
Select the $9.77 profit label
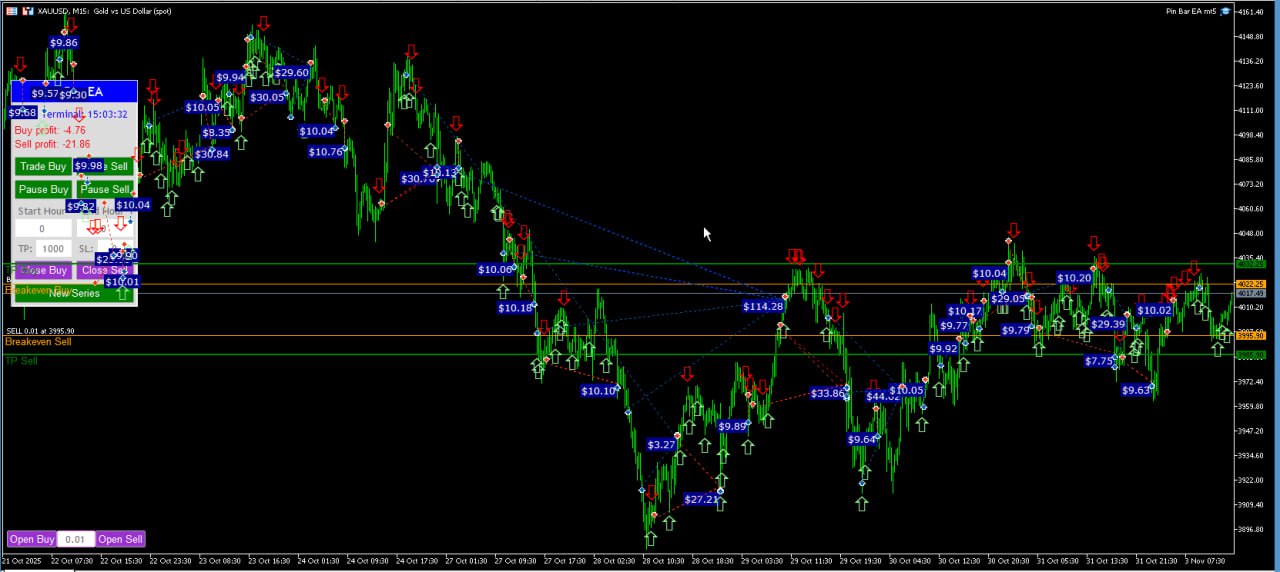tap(955, 325)
